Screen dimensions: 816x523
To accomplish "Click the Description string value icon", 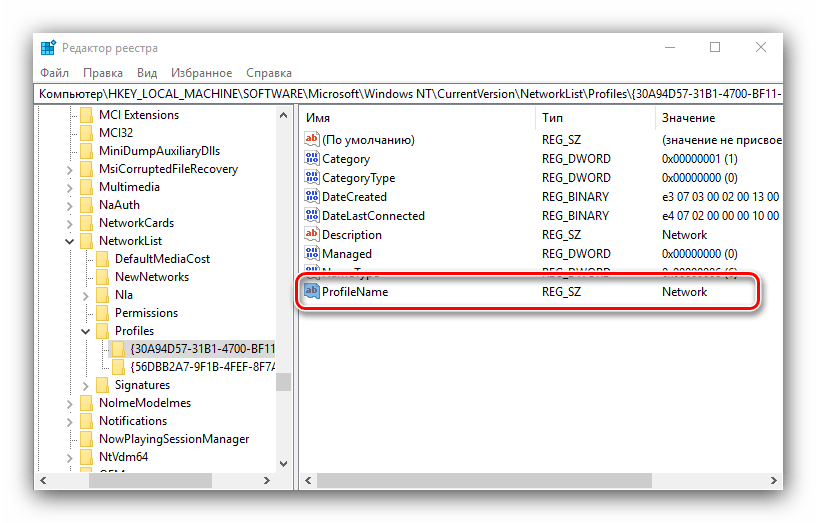I will click(x=311, y=235).
